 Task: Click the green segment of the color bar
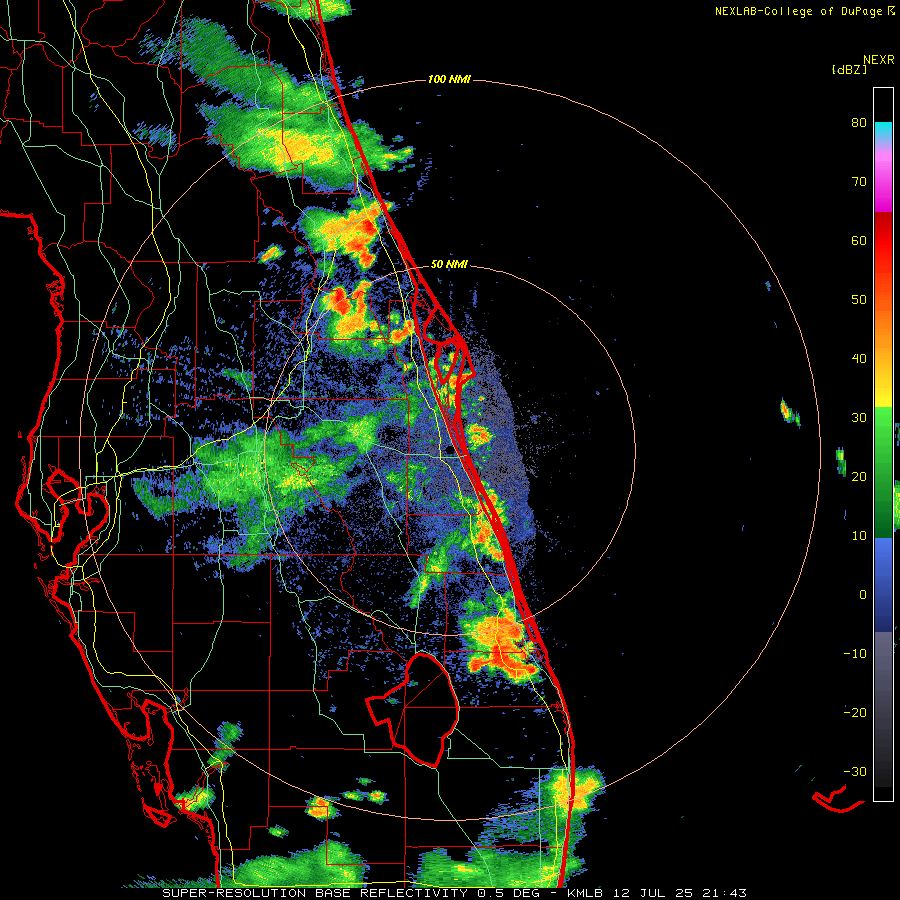click(x=883, y=472)
